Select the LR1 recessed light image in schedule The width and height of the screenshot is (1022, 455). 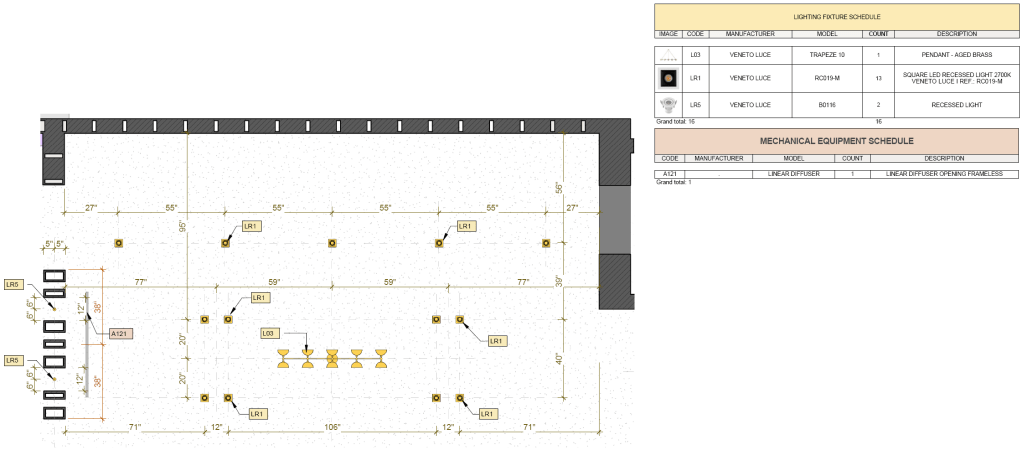click(x=667, y=77)
